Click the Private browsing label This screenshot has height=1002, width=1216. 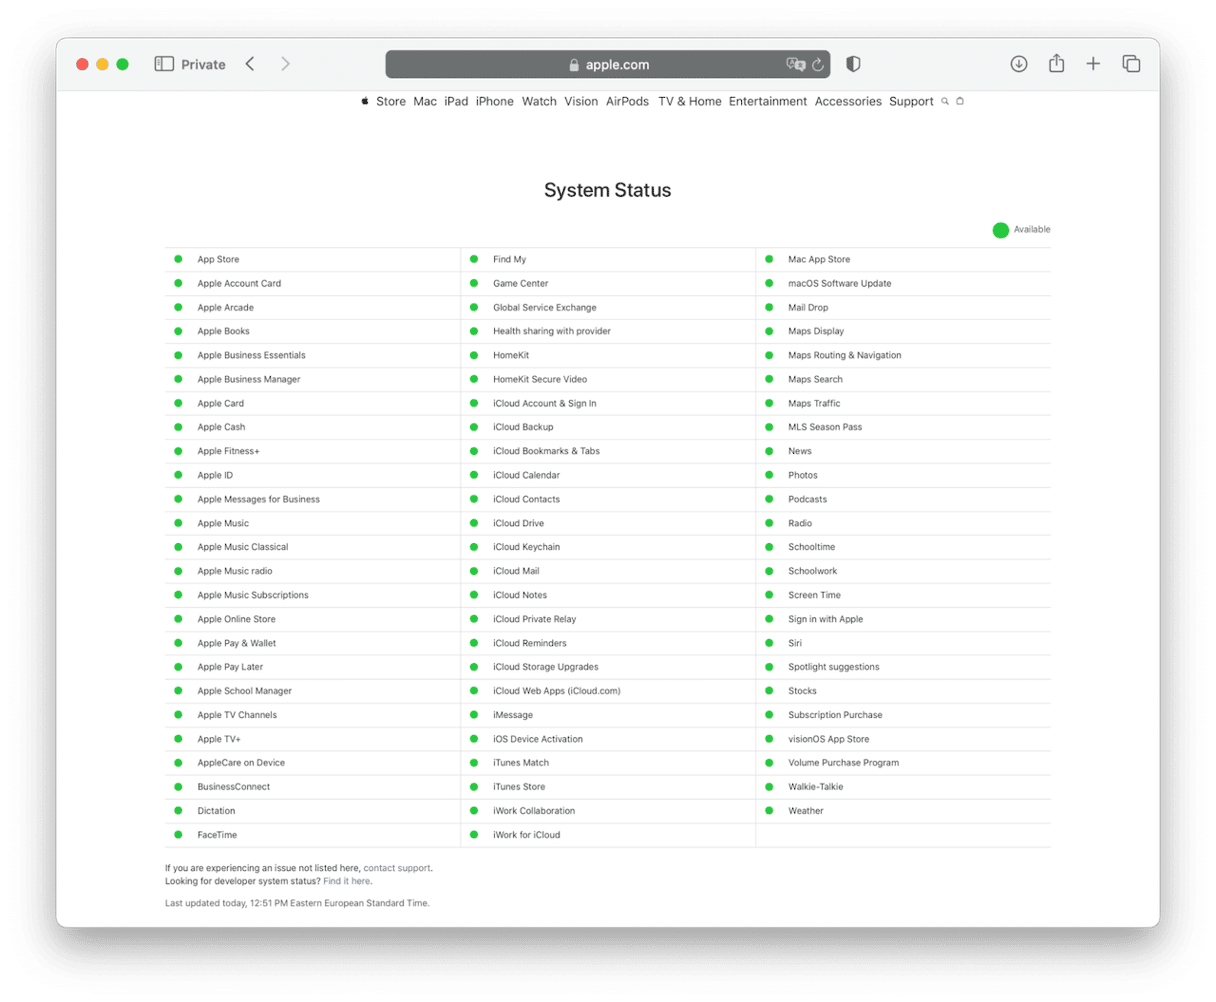point(203,64)
